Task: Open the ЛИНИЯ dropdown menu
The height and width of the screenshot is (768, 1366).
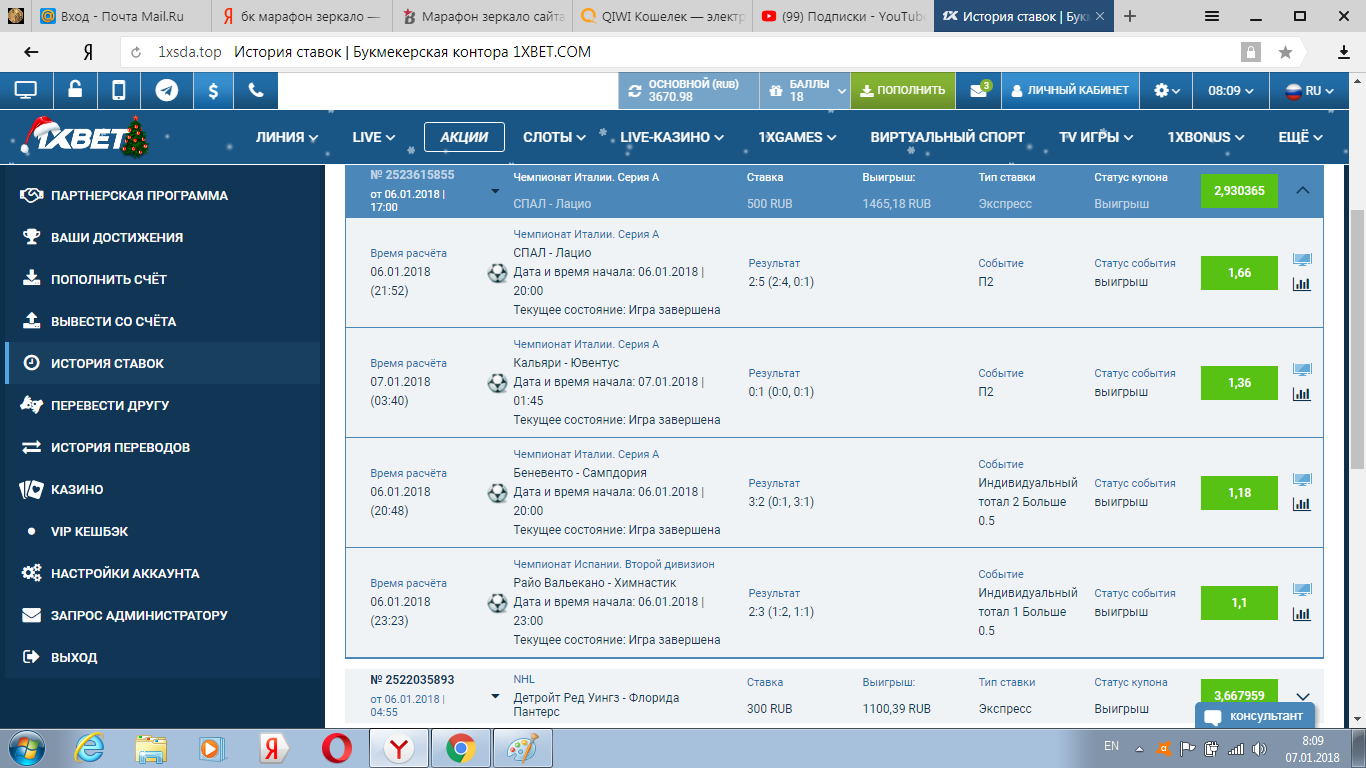Action: [287, 137]
